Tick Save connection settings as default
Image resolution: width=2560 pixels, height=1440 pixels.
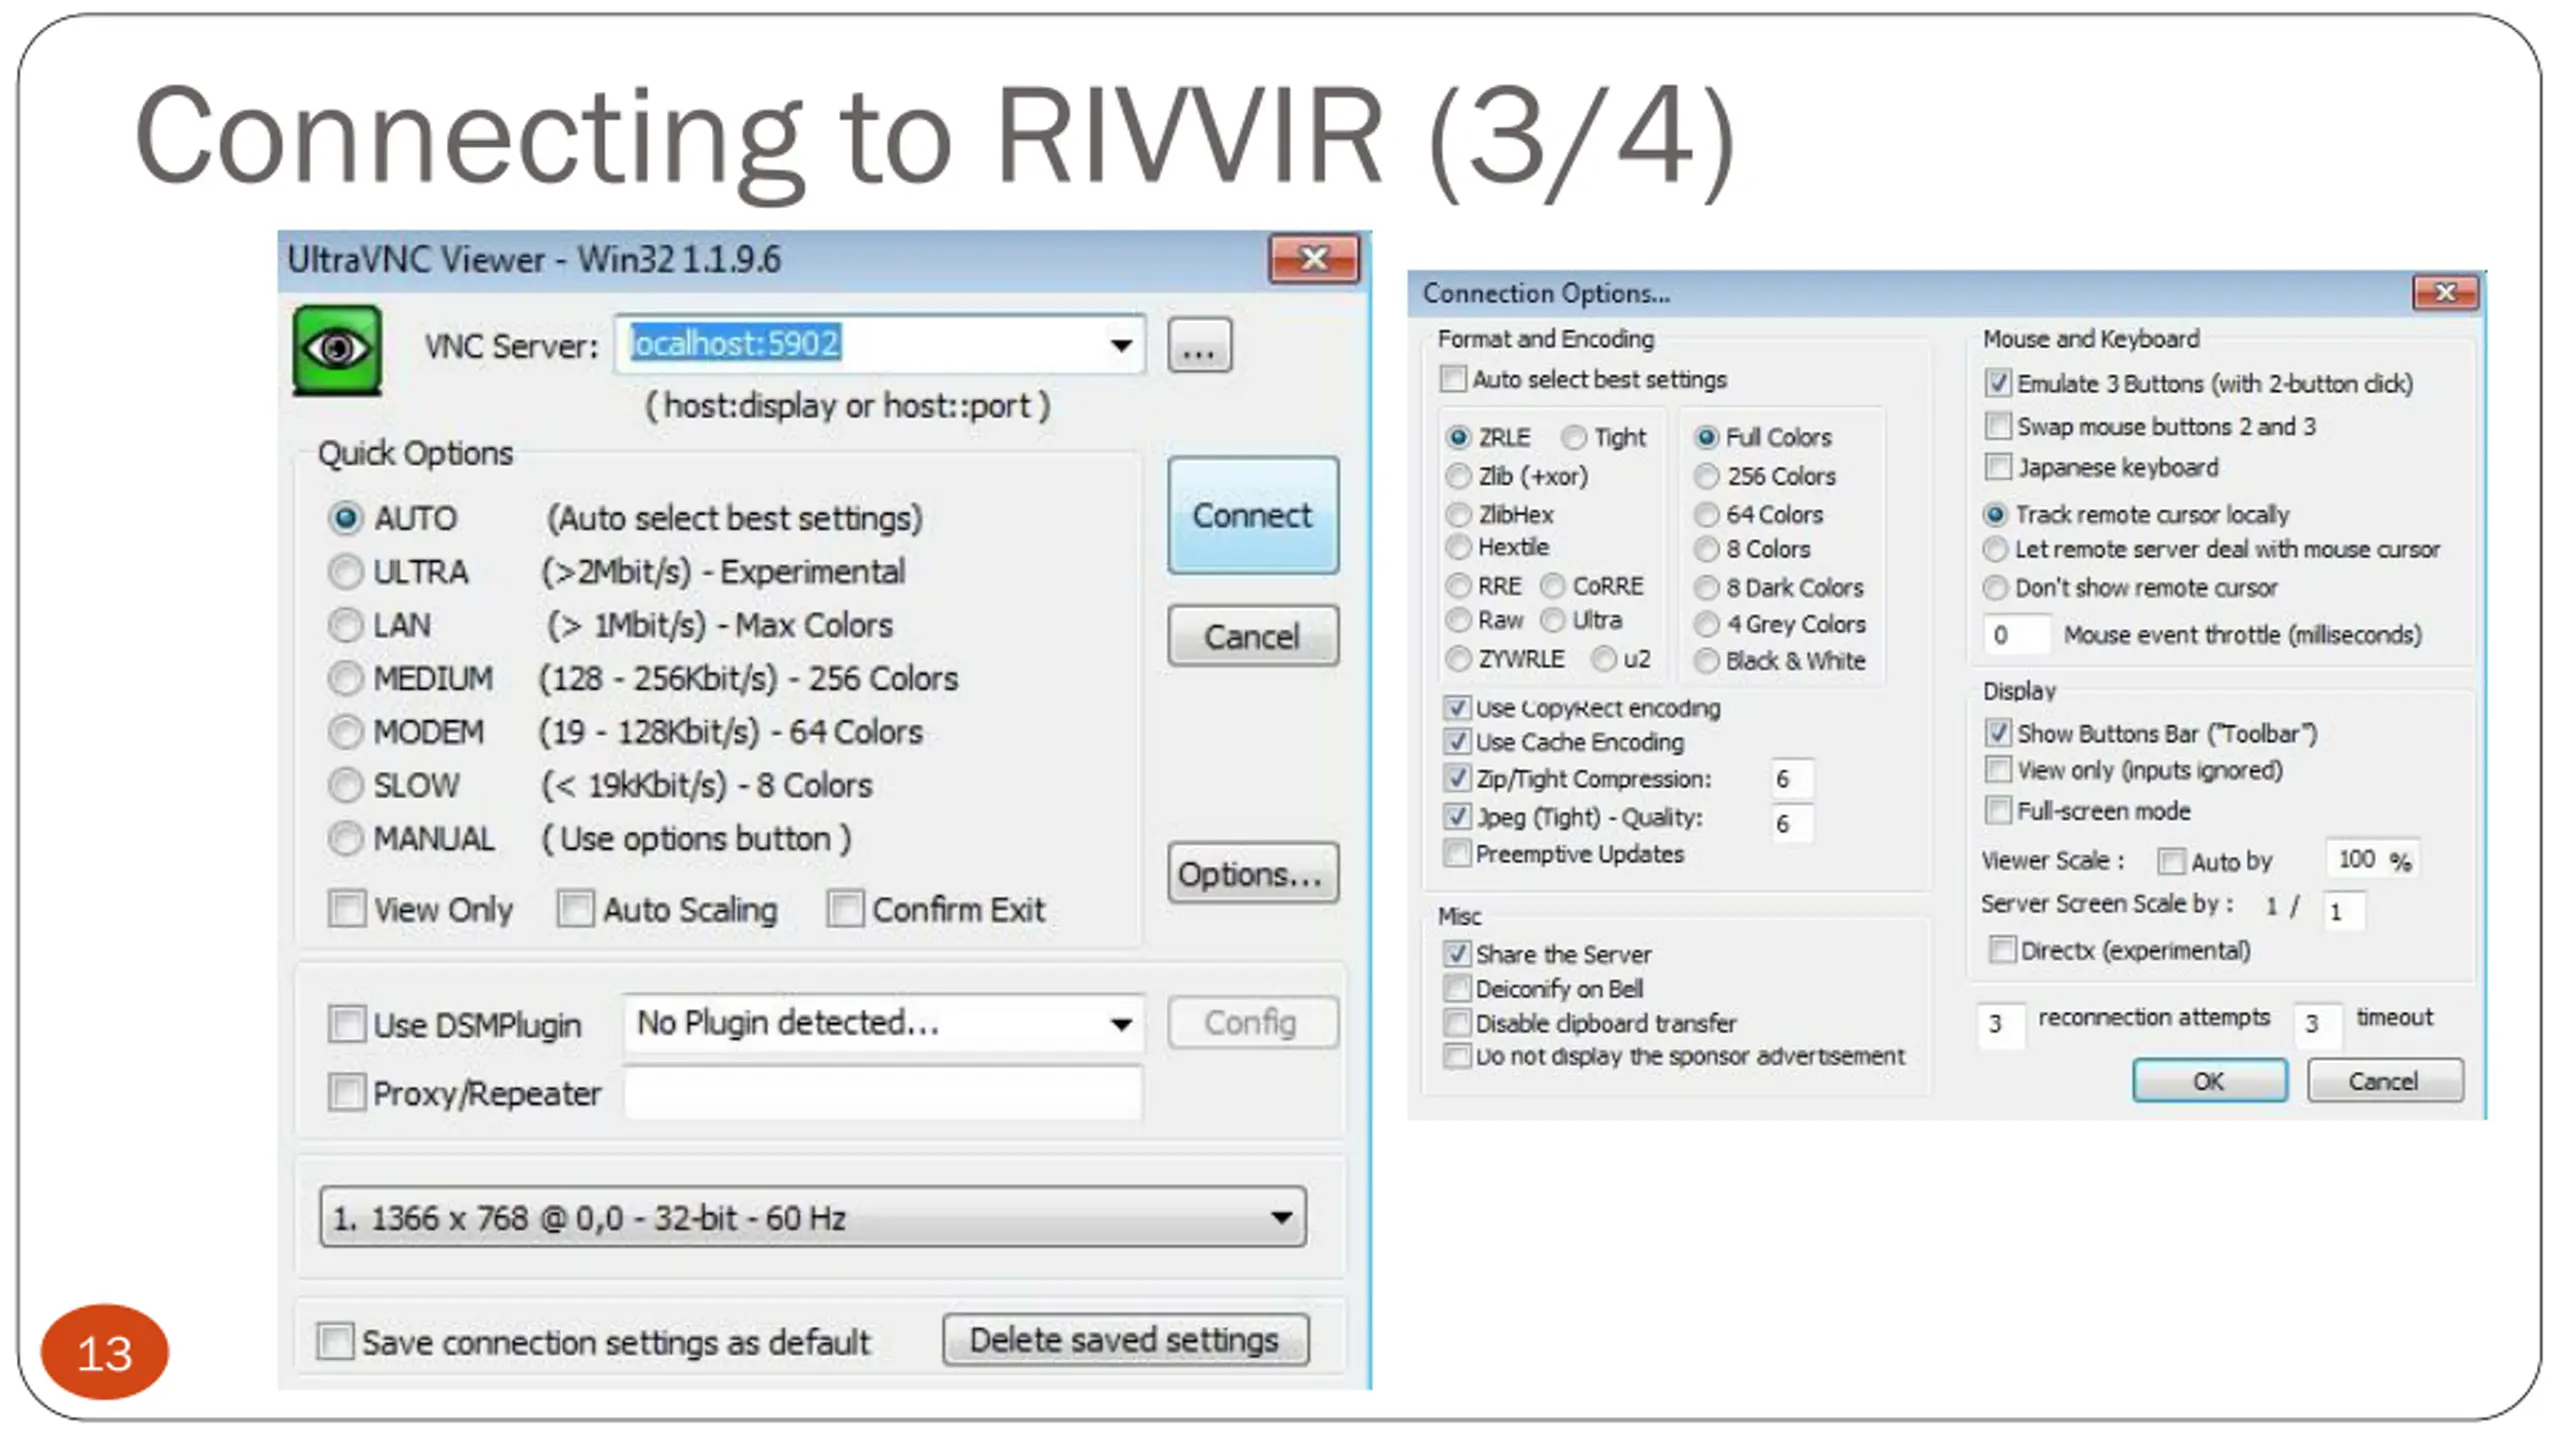[335, 1341]
